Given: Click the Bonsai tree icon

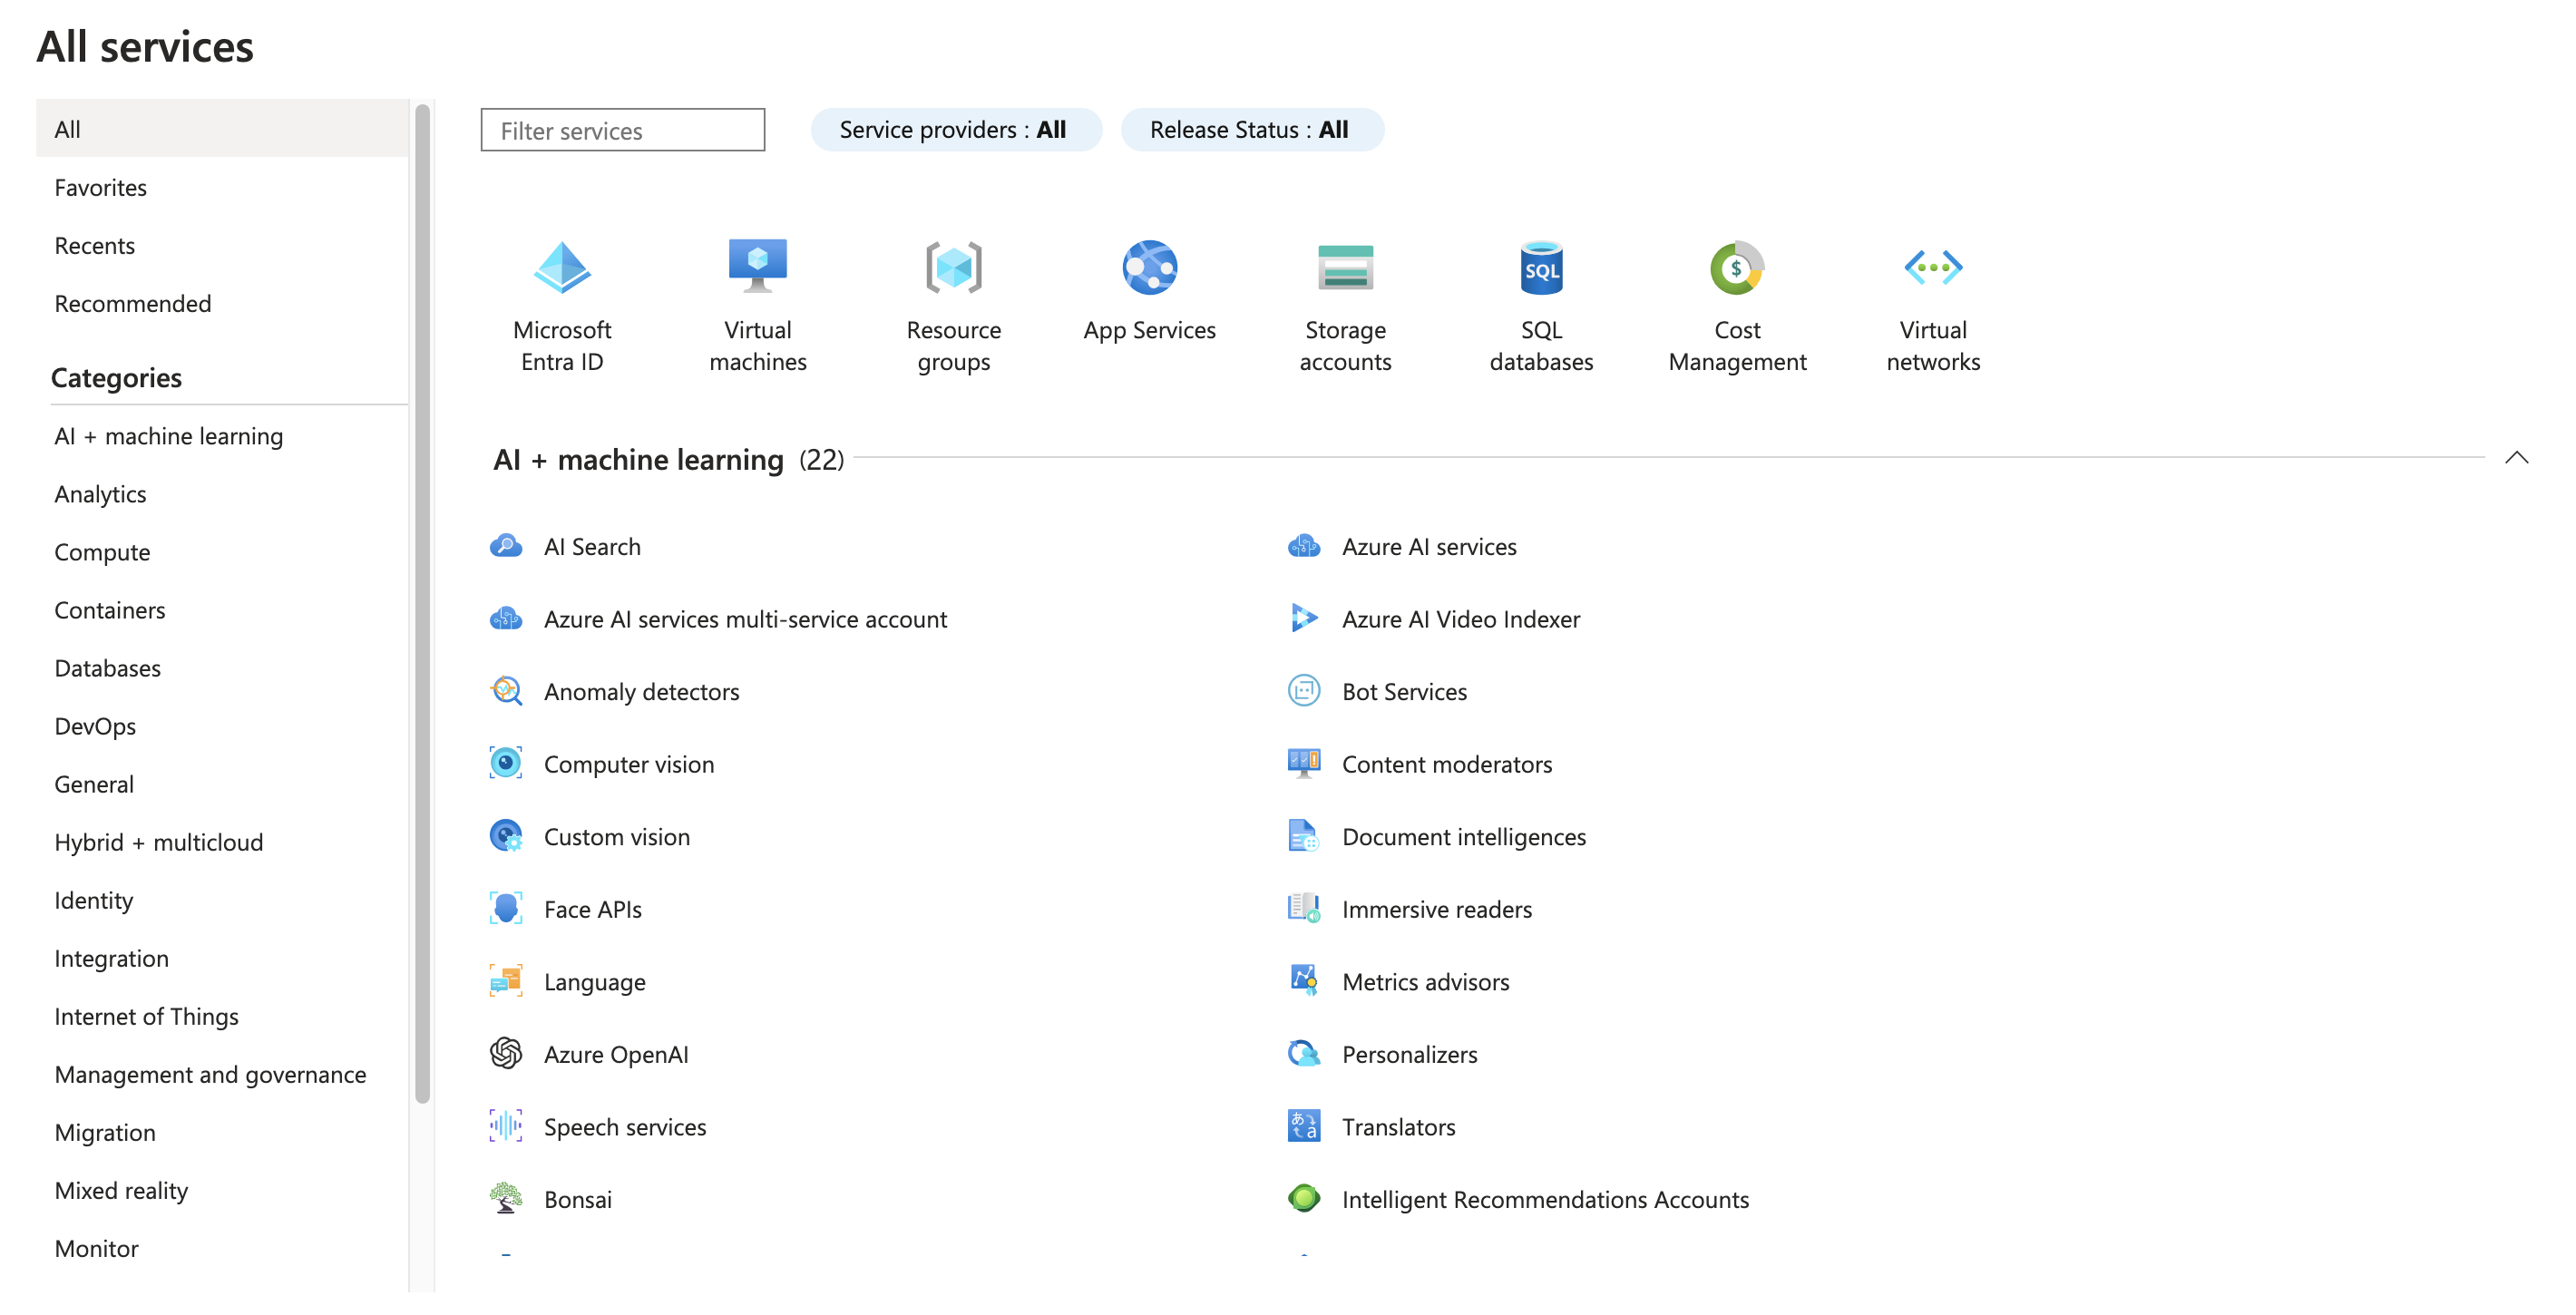Looking at the screenshot, I should click(x=506, y=1198).
